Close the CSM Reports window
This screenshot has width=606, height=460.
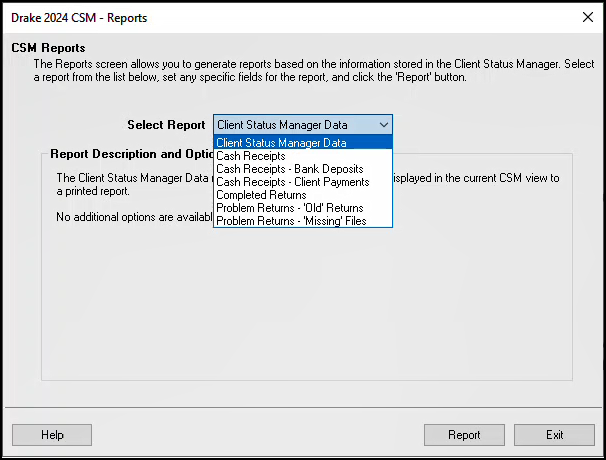(588, 17)
